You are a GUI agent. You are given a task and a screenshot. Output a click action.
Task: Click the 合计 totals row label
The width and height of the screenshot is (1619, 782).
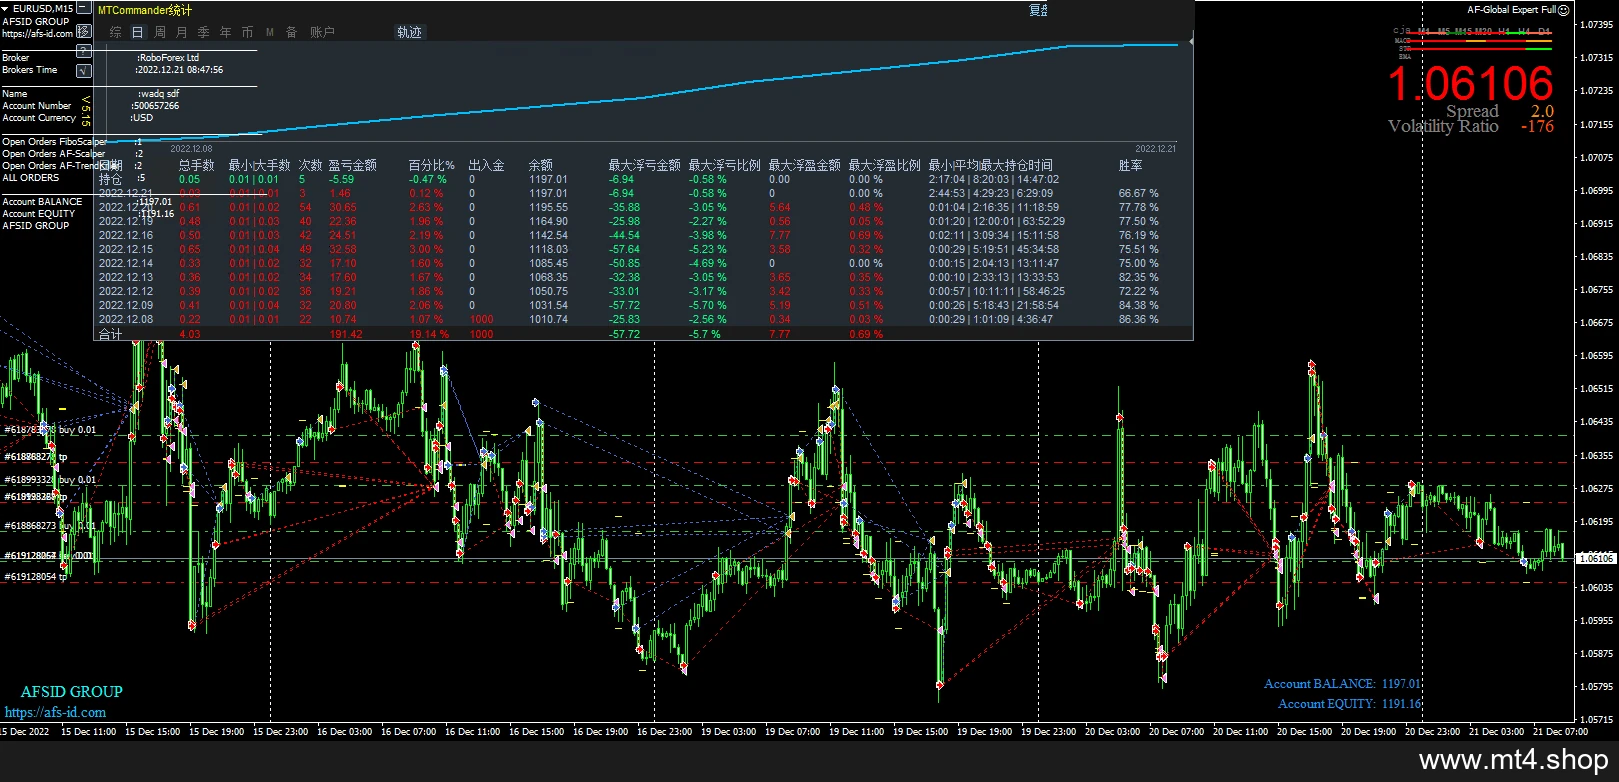point(111,334)
